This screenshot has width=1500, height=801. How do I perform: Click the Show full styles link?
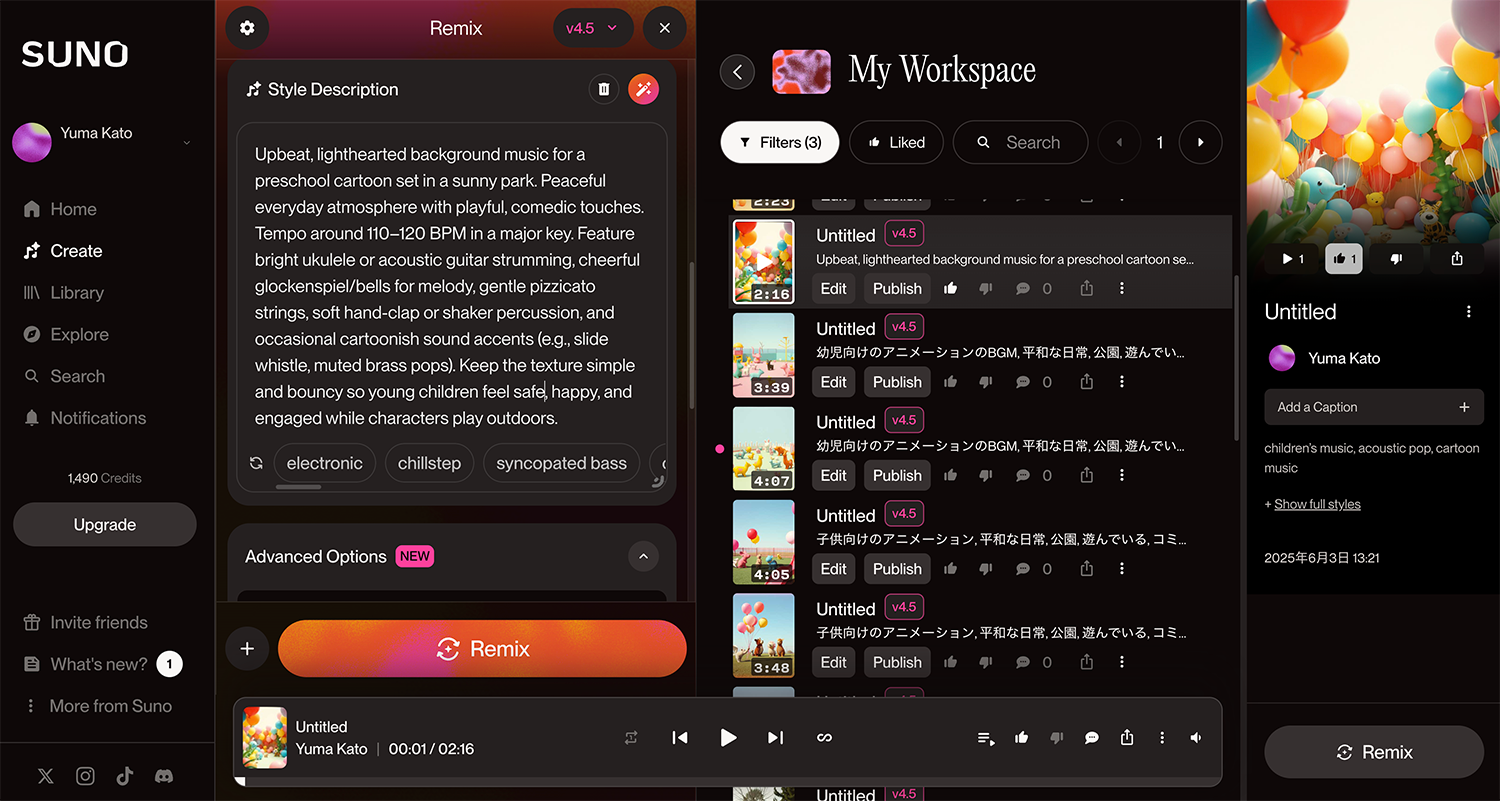(x=1317, y=504)
